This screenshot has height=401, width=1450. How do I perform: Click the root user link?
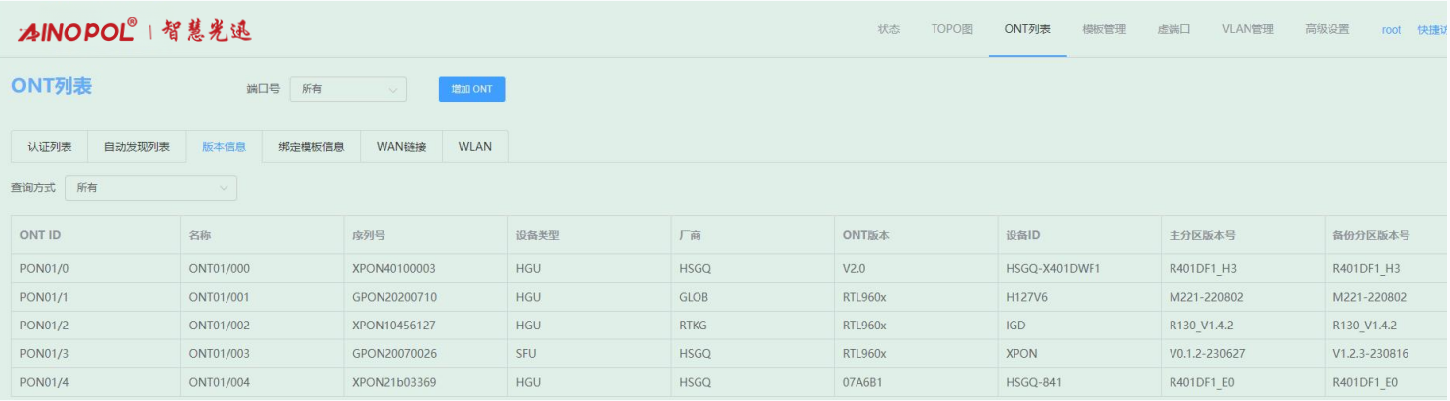[1391, 30]
